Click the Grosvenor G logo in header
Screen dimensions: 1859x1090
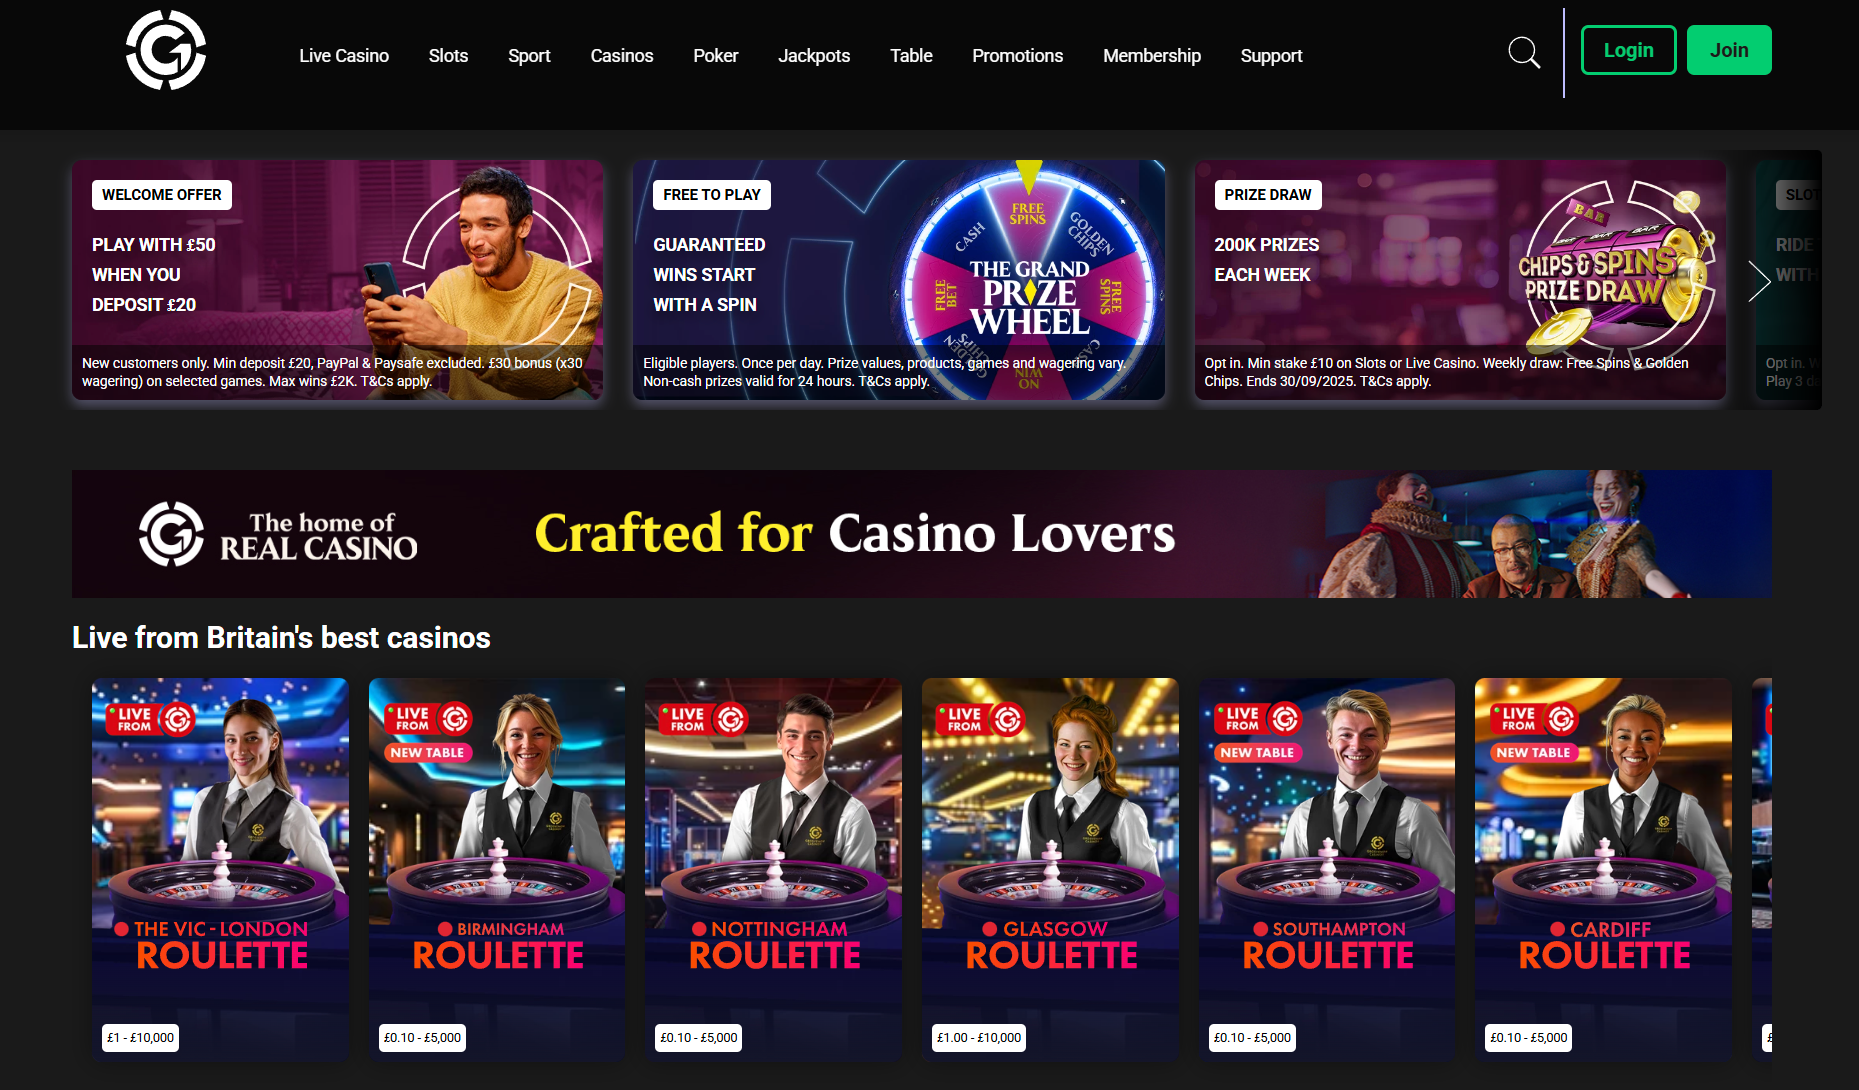click(166, 50)
